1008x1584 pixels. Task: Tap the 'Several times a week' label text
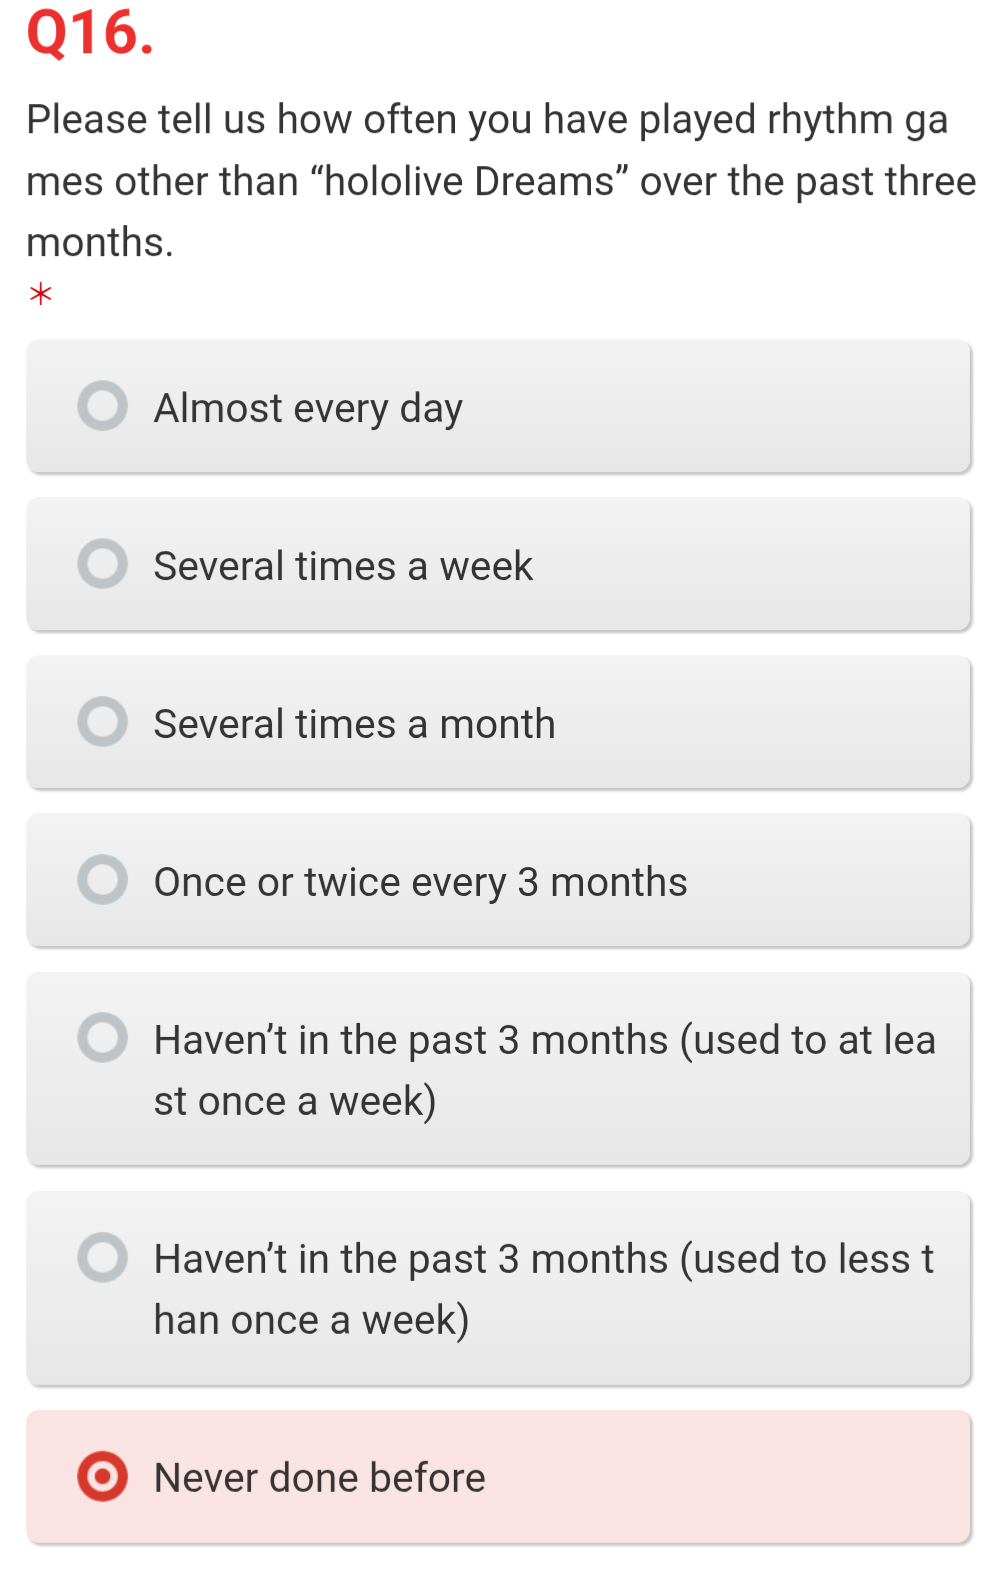pyautogui.click(x=343, y=566)
